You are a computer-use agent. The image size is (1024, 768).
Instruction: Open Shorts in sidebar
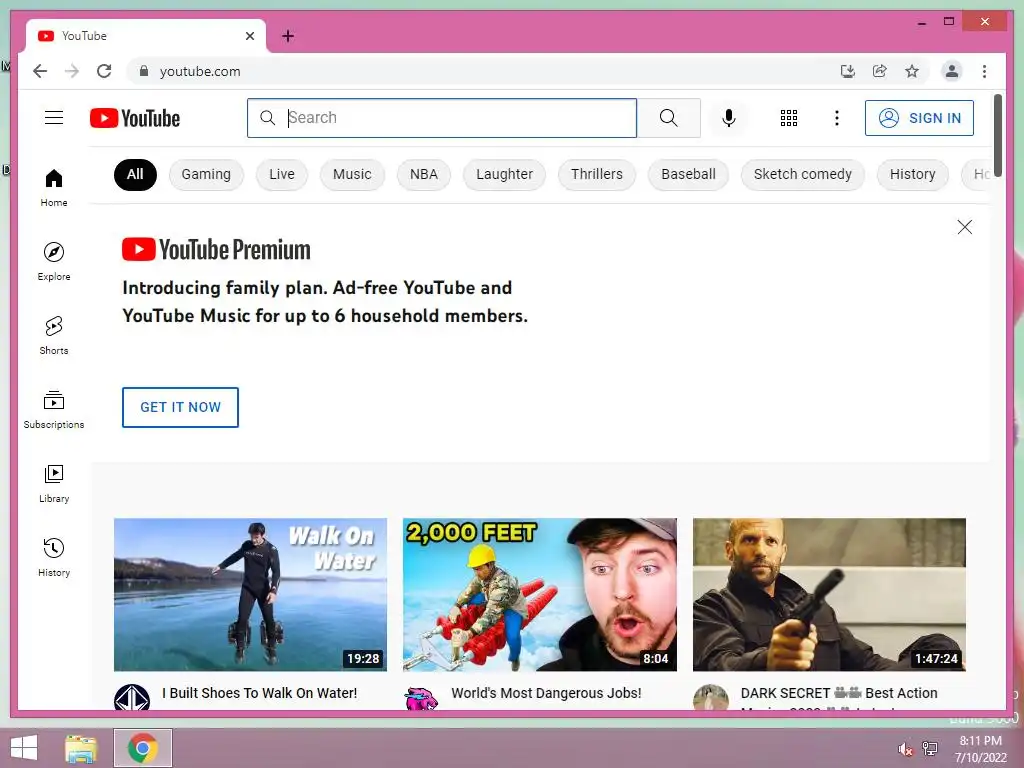pyautogui.click(x=54, y=336)
